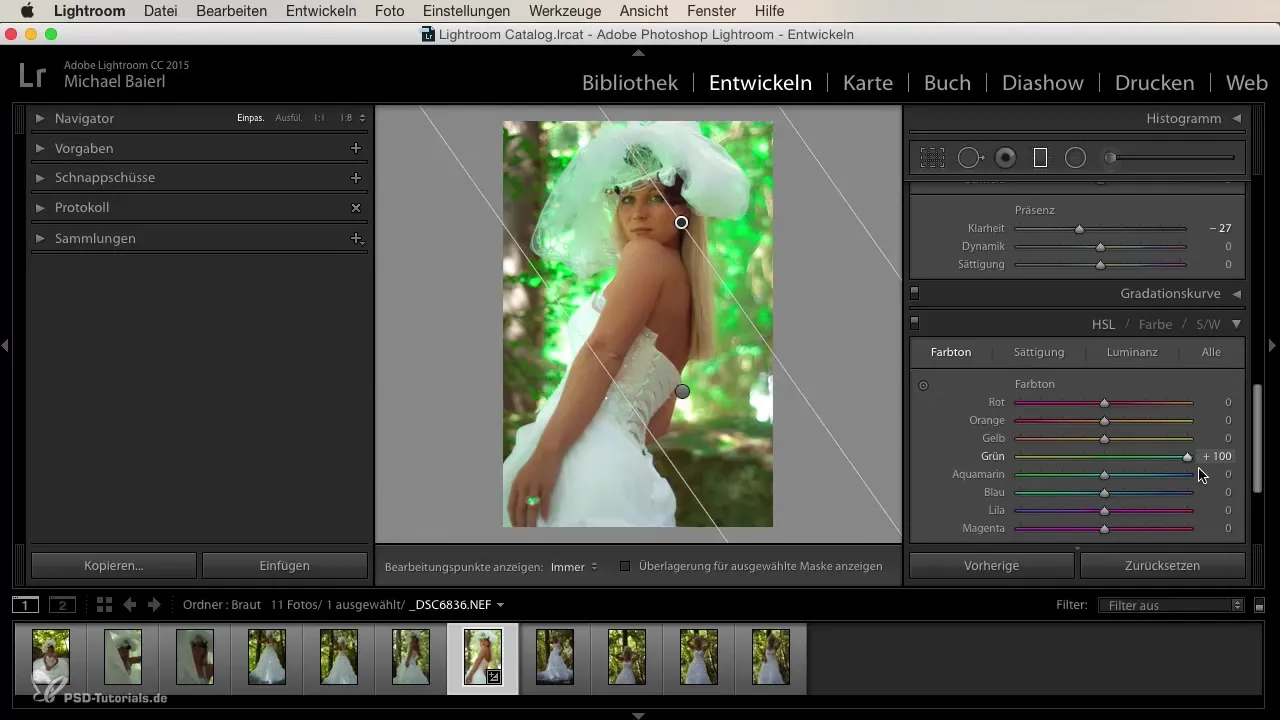Select the first filmstrip thumbnail
This screenshot has height=720, width=1280.
point(51,657)
